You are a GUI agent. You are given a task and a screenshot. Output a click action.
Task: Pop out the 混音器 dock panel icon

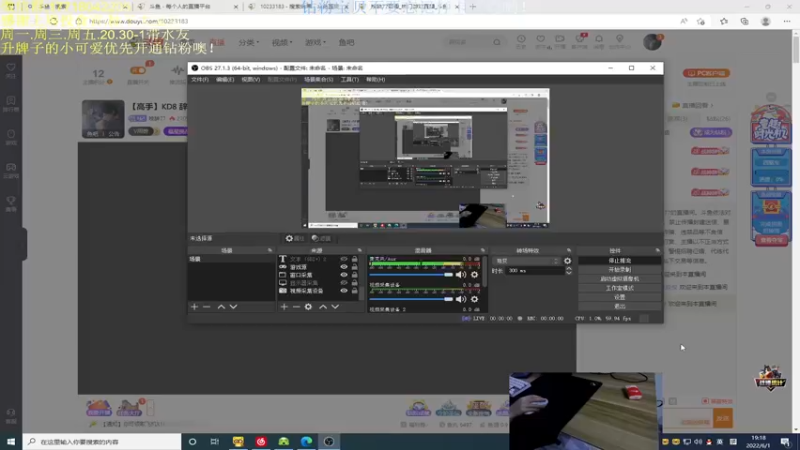tap(483, 251)
